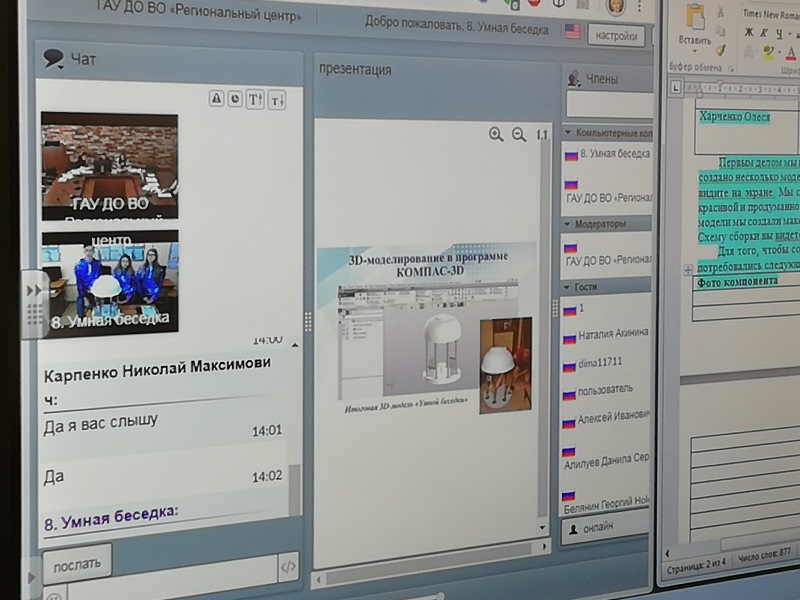Decrease chat text size
Image resolution: width=800 pixels, height=600 pixels.
pyautogui.click(x=277, y=99)
